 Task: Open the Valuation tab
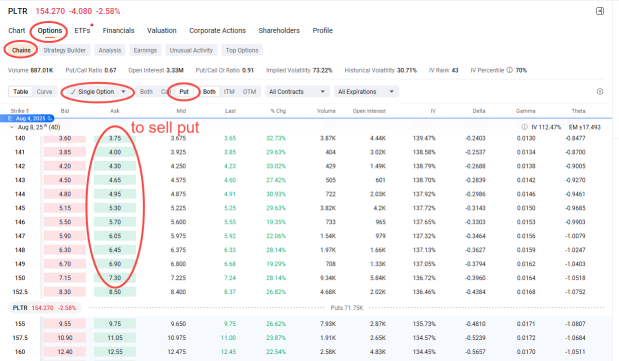[x=162, y=30]
